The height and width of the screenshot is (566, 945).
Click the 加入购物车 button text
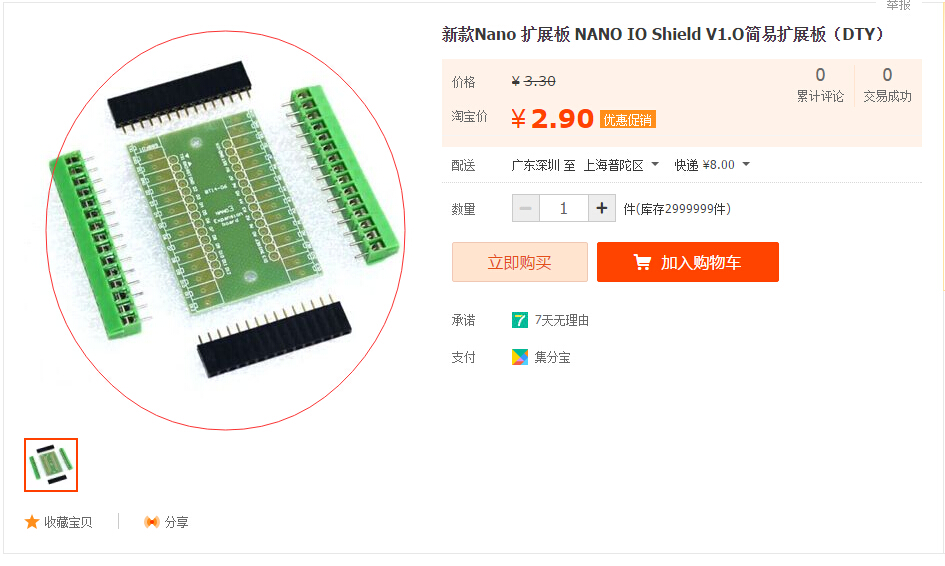coord(701,263)
